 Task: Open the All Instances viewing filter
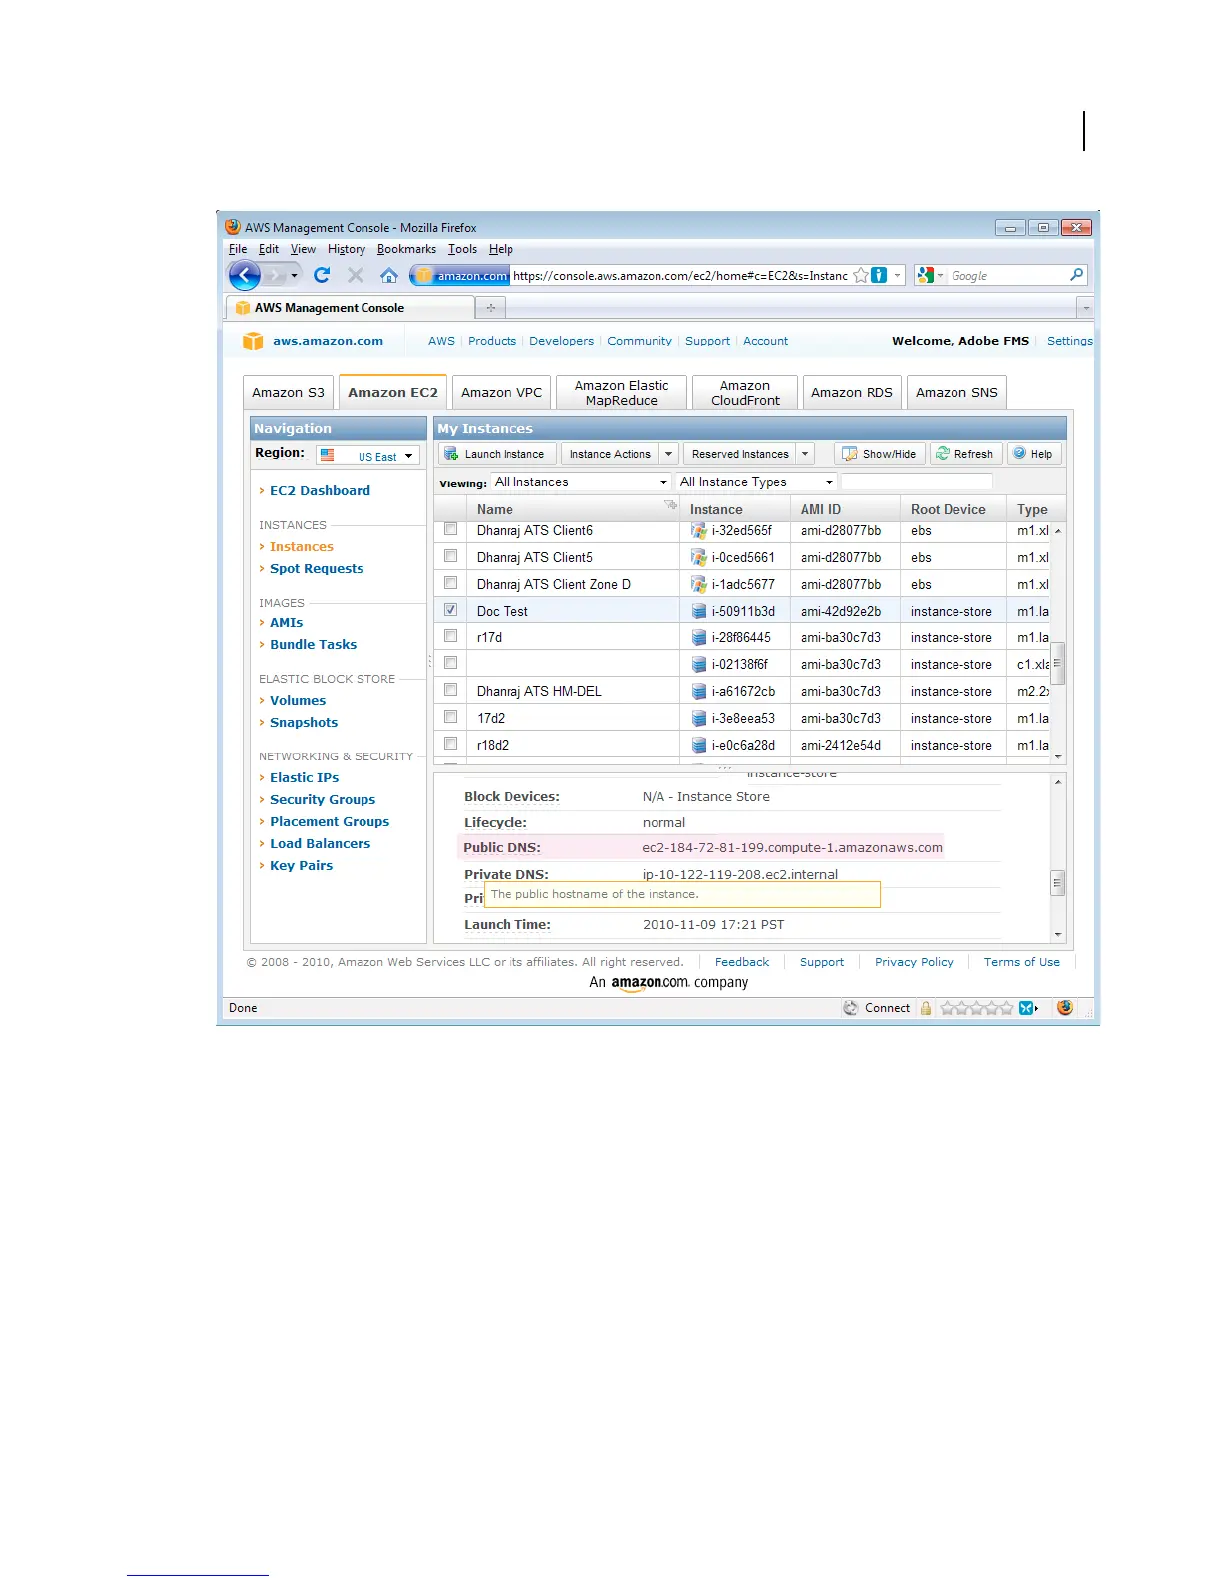click(580, 482)
